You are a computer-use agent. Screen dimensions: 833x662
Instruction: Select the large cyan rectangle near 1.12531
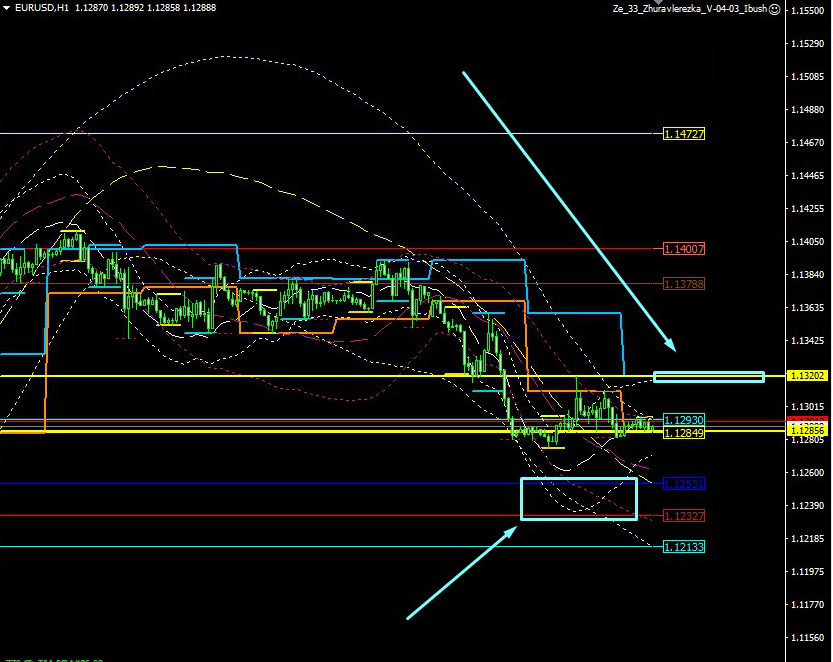pyautogui.click(x=578, y=498)
